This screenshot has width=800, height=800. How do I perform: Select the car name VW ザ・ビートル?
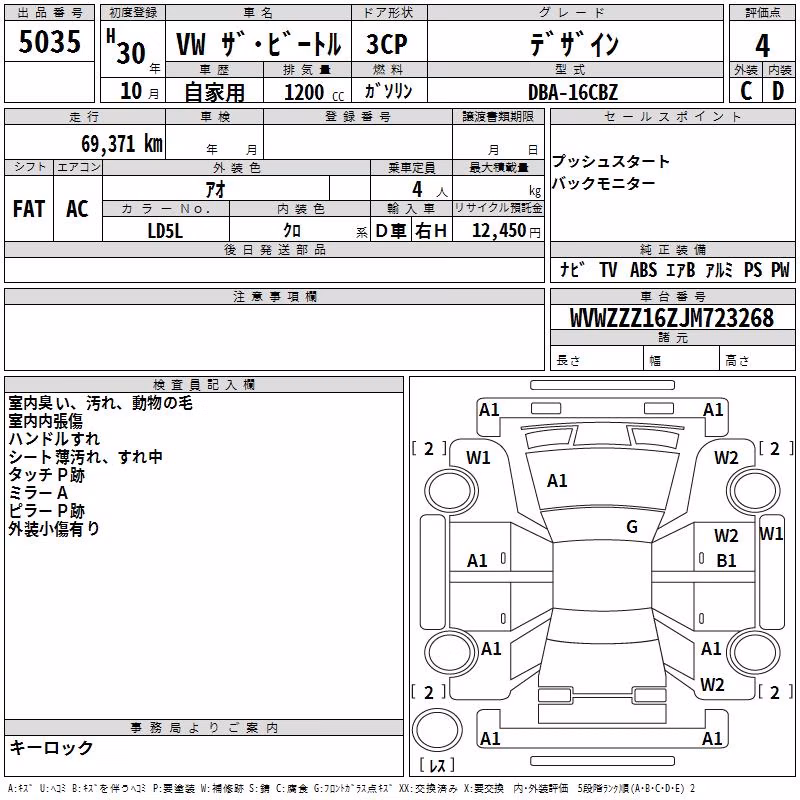[x=258, y=44]
